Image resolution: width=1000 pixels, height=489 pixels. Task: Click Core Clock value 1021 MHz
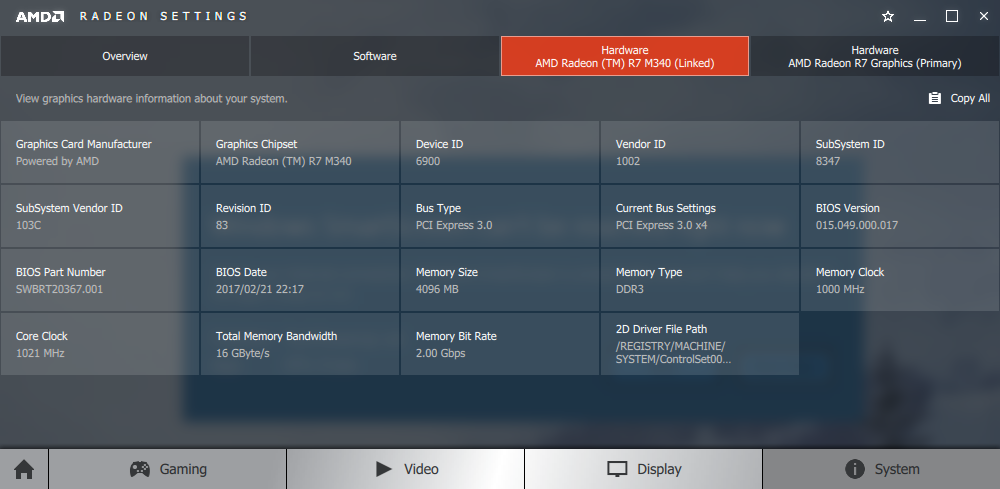point(40,353)
